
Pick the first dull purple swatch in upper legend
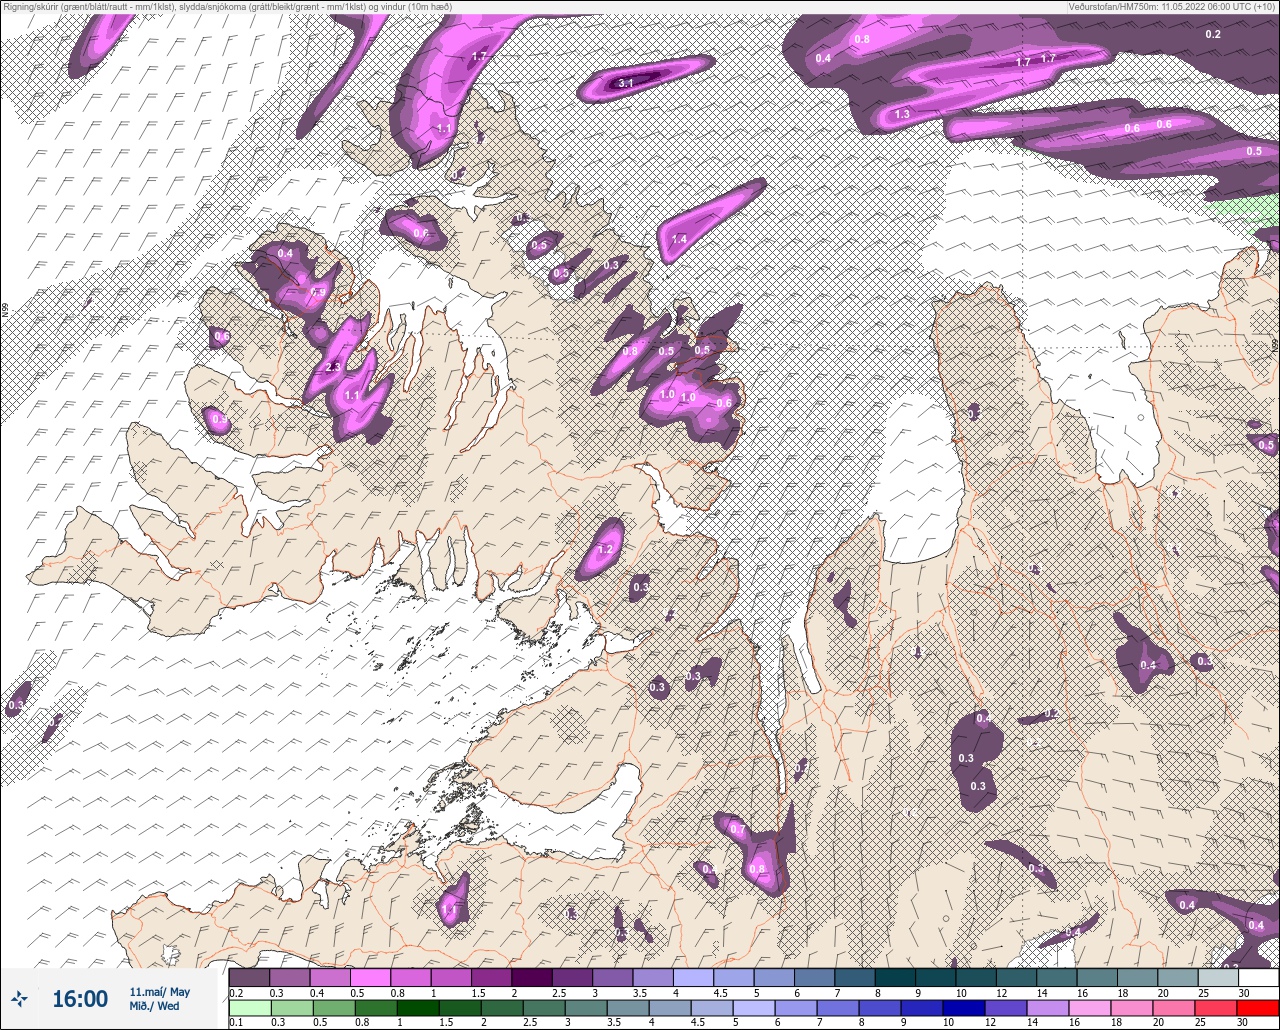click(x=249, y=977)
